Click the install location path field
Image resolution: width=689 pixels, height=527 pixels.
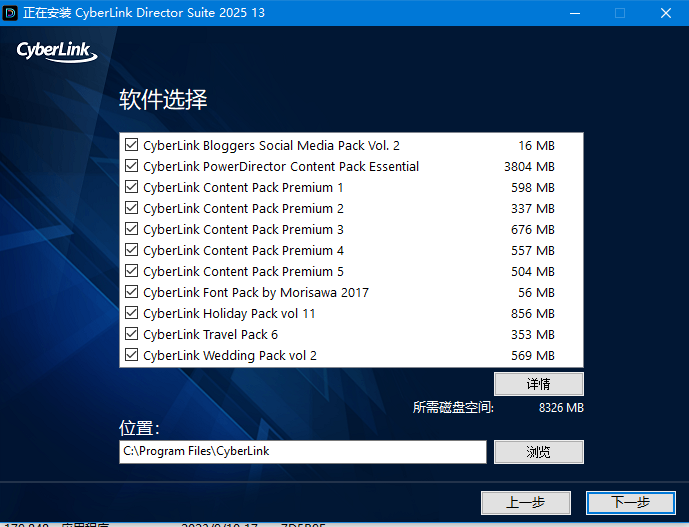click(303, 452)
